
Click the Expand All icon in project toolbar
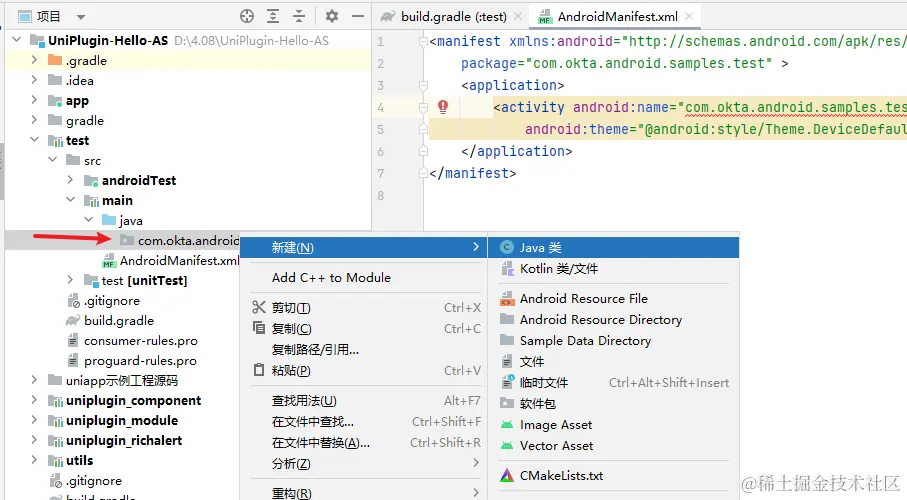point(273,16)
